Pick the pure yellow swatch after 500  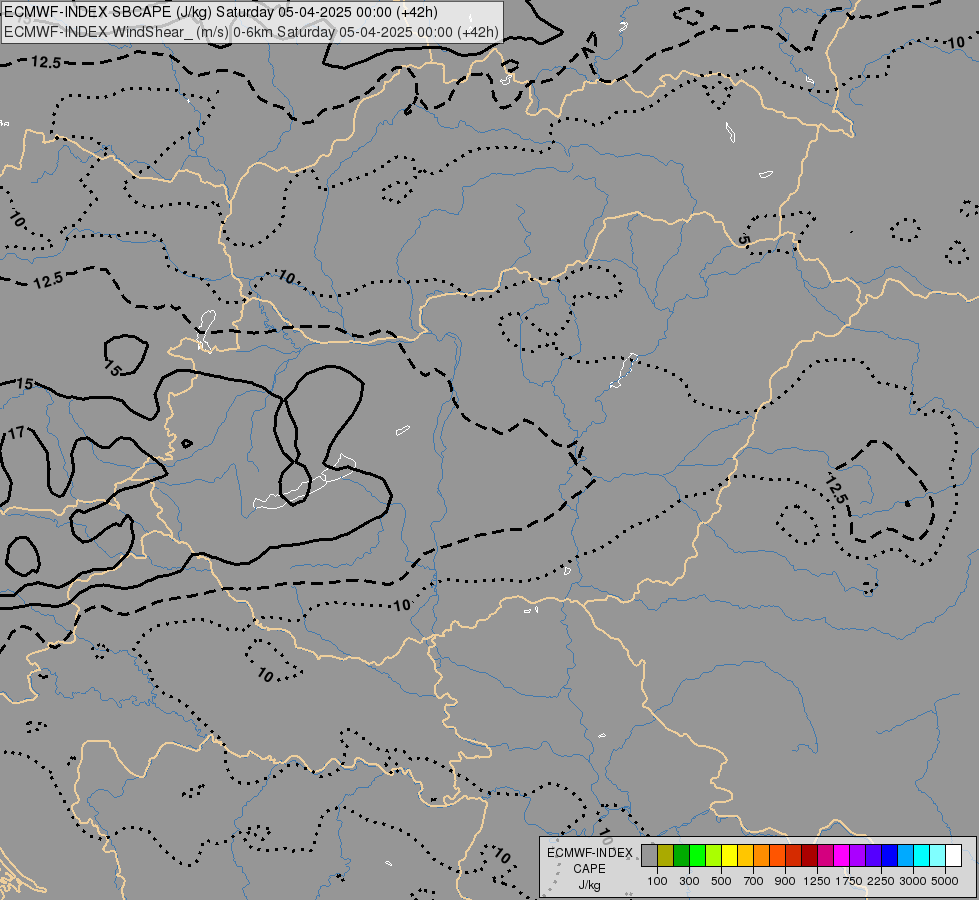click(x=729, y=855)
